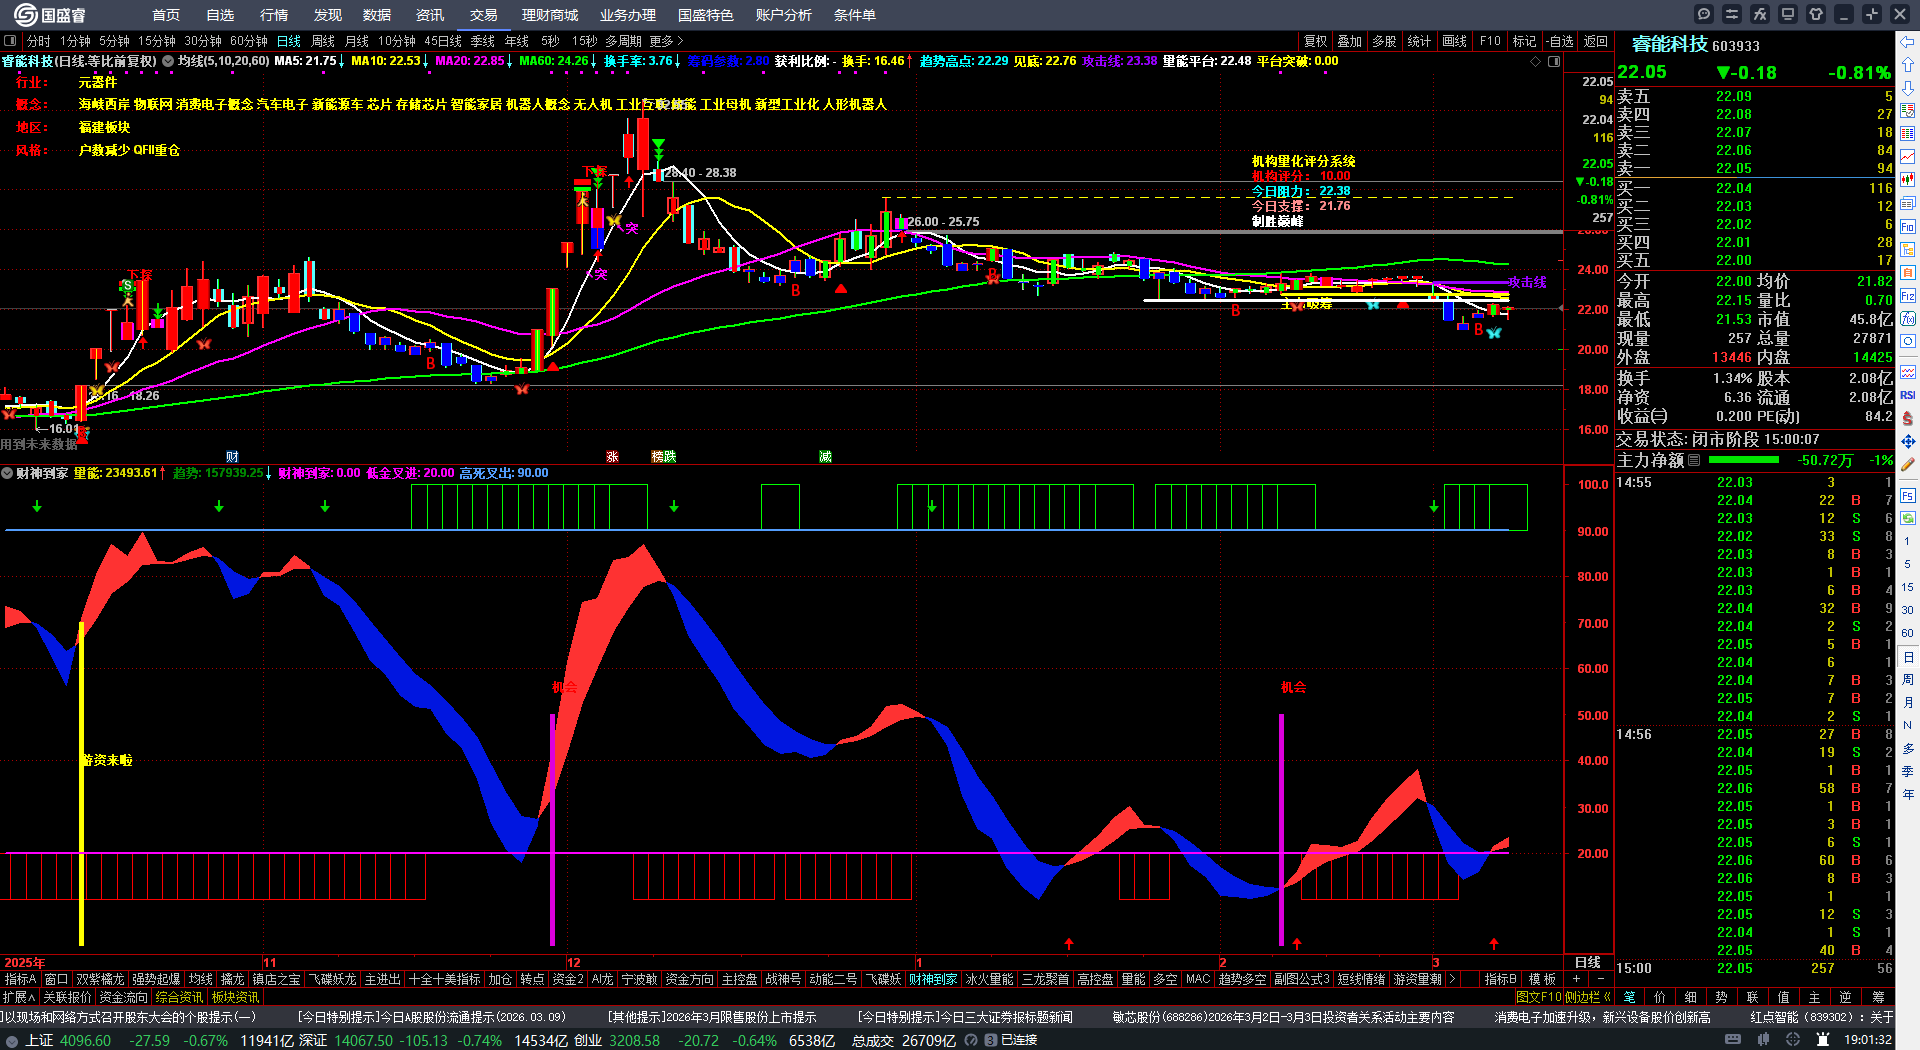Click the list icon beside 主力净额
Viewport: 1920px width, 1050px height.
pyautogui.click(x=1694, y=460)
